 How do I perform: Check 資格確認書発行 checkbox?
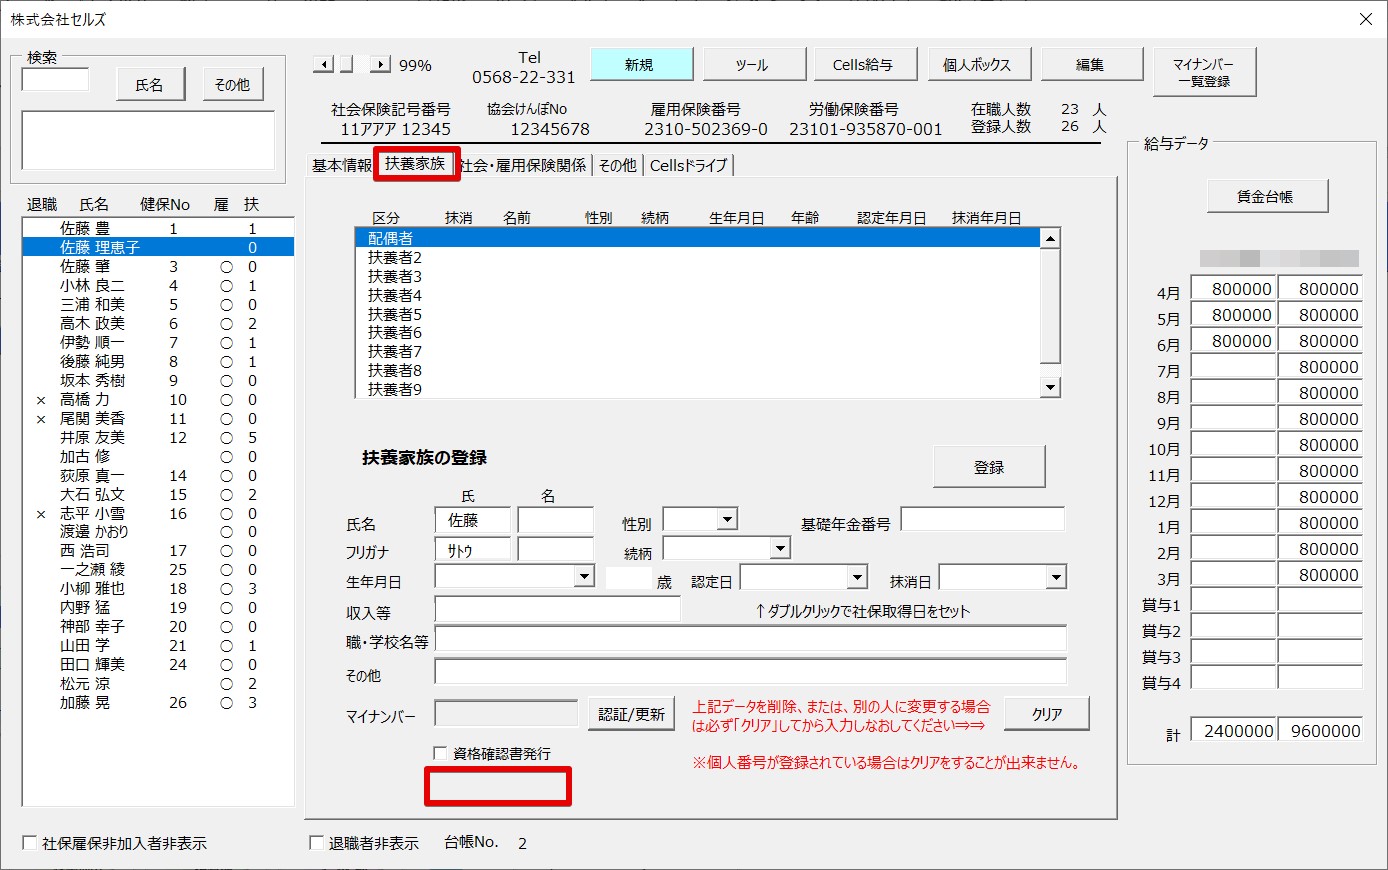(440, 753)
